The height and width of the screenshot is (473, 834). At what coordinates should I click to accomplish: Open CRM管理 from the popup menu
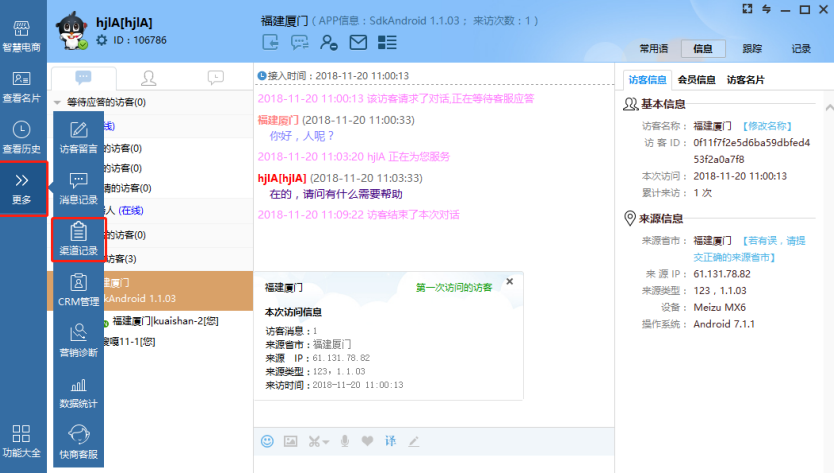78,291
